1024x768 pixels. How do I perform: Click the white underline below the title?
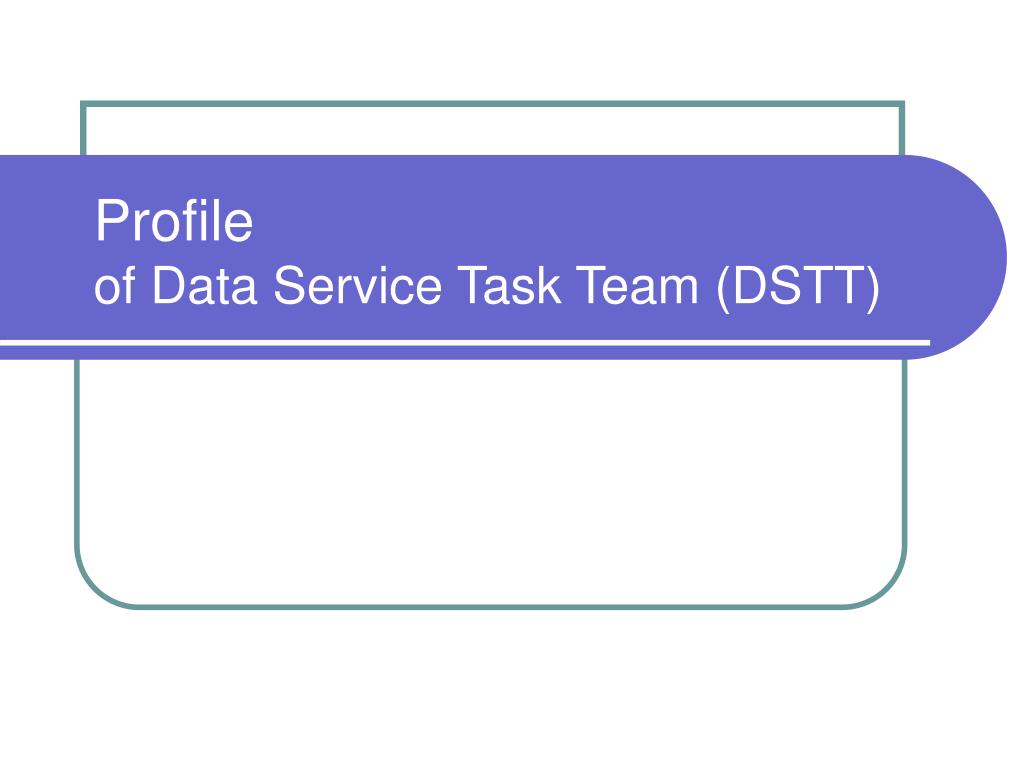(465, 343)
